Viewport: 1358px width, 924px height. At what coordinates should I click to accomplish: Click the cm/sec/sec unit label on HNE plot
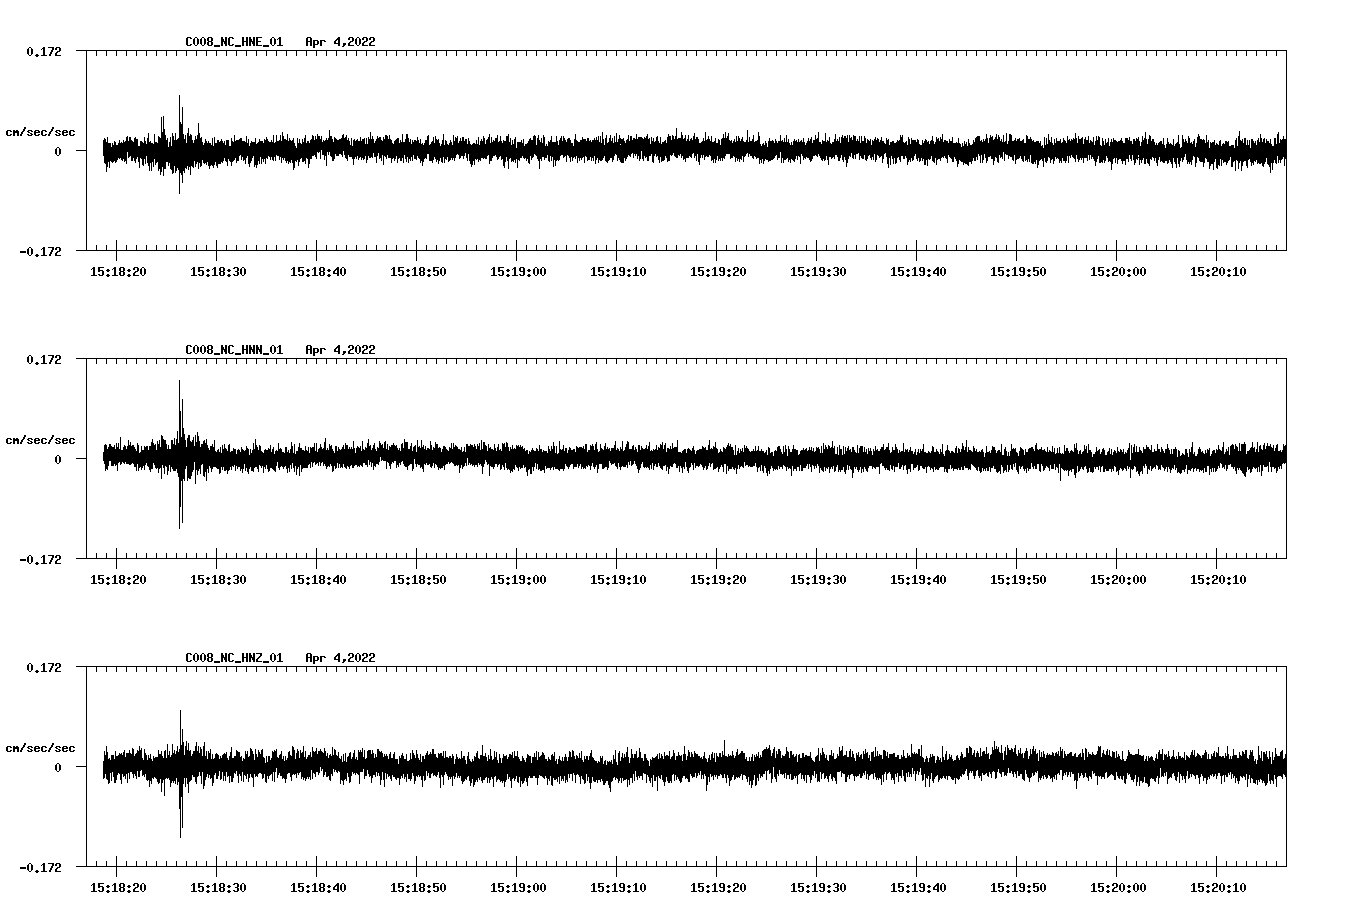point(41,132)
